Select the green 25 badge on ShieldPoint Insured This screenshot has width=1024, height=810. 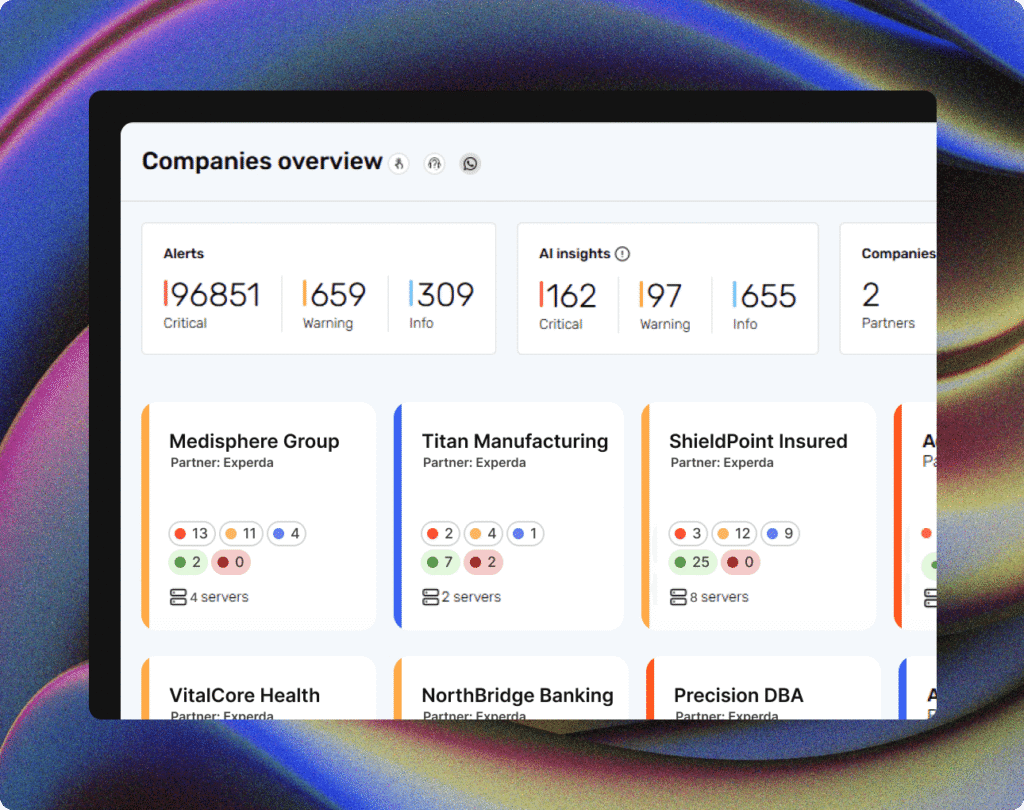[693, 562]
